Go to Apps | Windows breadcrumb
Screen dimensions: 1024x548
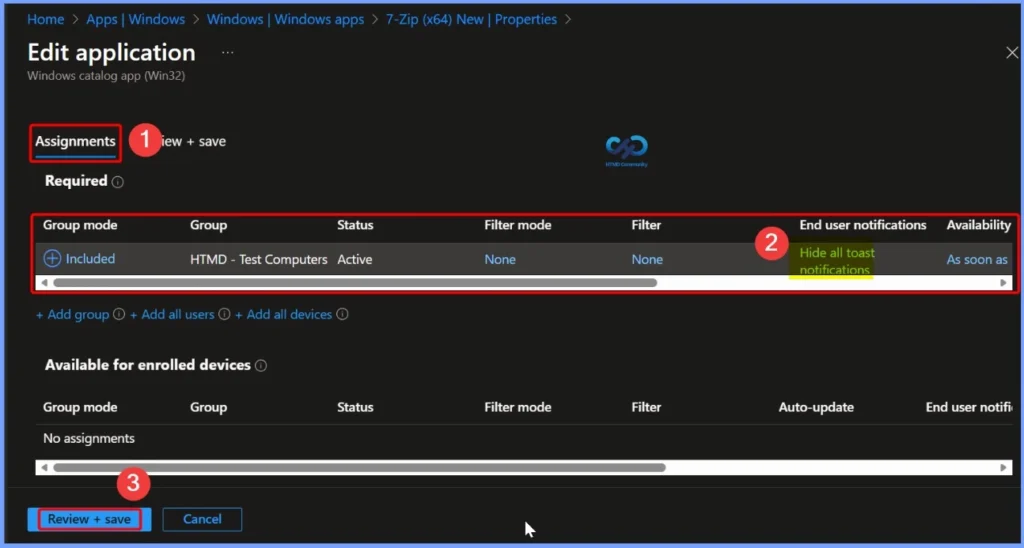pyautogui.click(x=136, y=20)
